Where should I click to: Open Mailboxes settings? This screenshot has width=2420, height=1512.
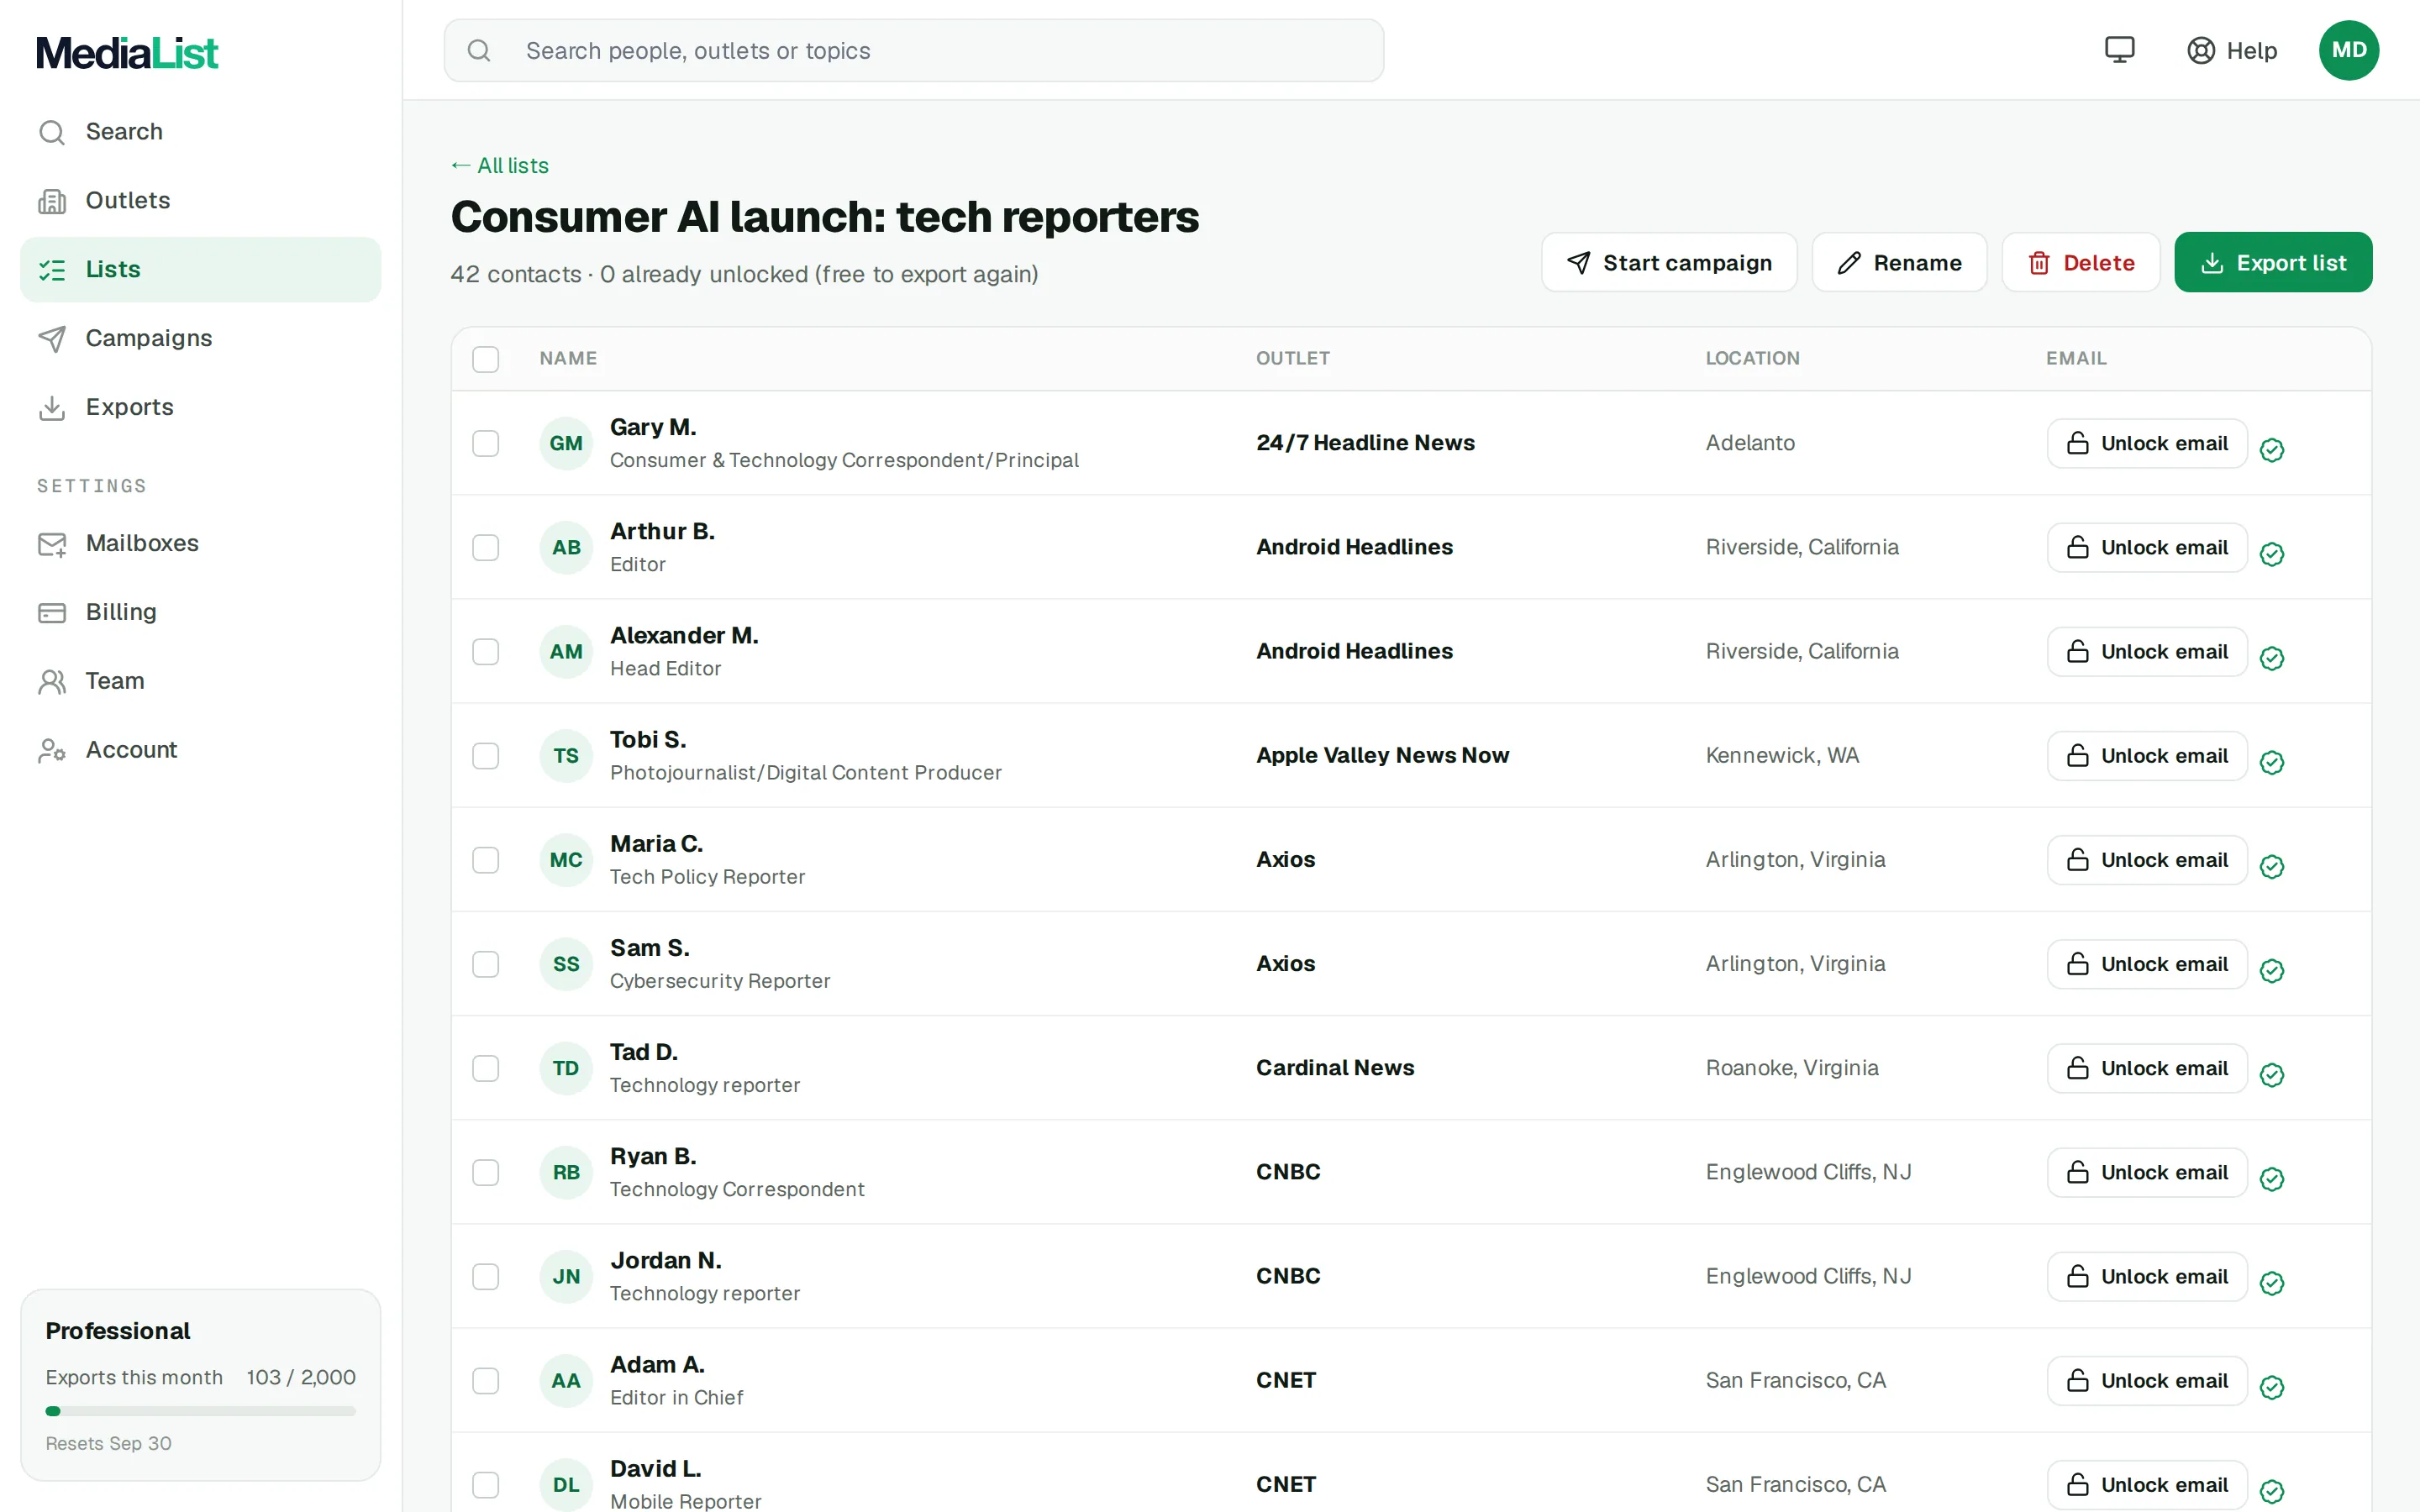[200, 543]
